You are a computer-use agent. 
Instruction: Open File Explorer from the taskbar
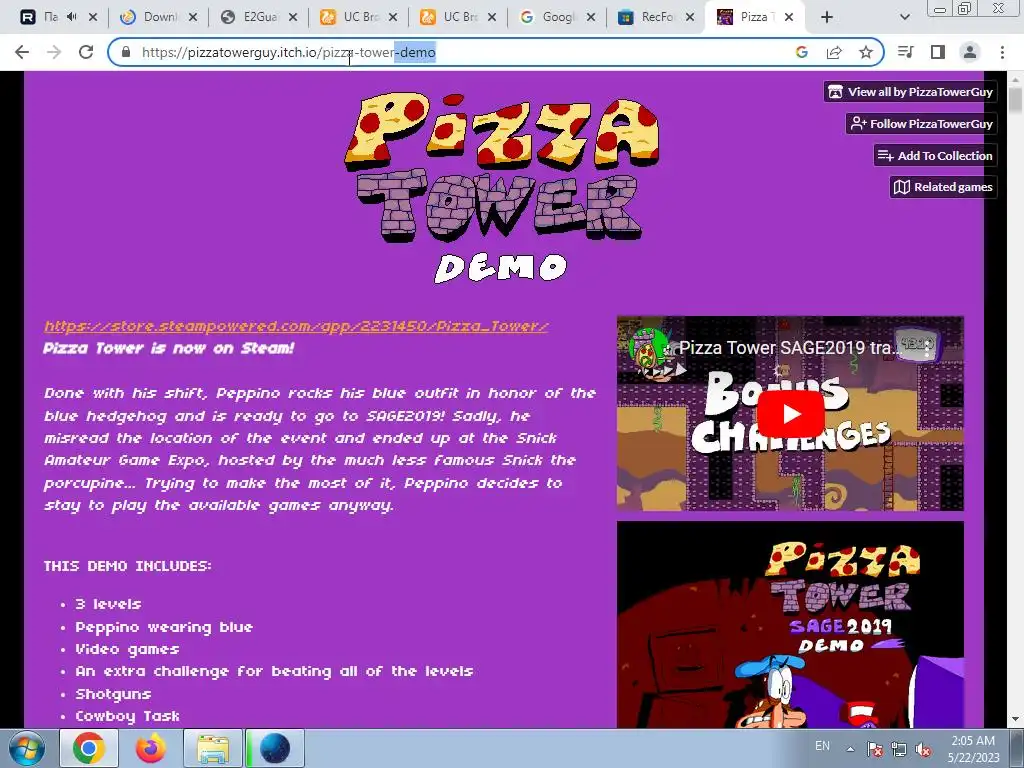click(x=213, y=748)
